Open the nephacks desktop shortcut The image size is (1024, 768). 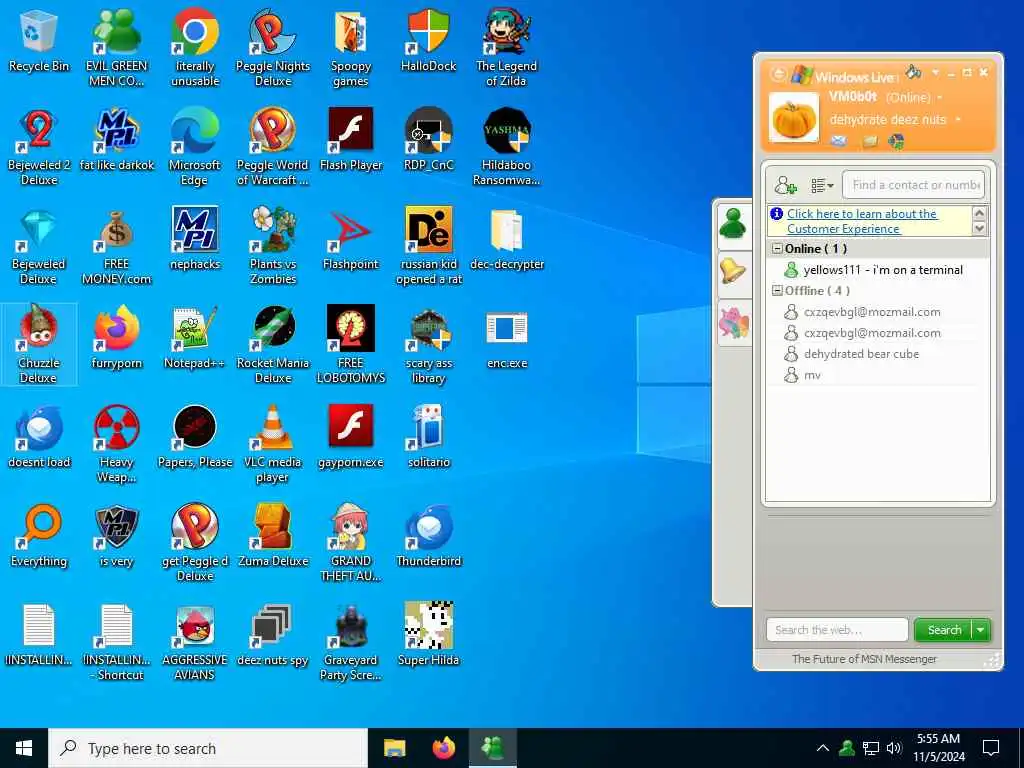pyautogui.click(x=195, y=239)
